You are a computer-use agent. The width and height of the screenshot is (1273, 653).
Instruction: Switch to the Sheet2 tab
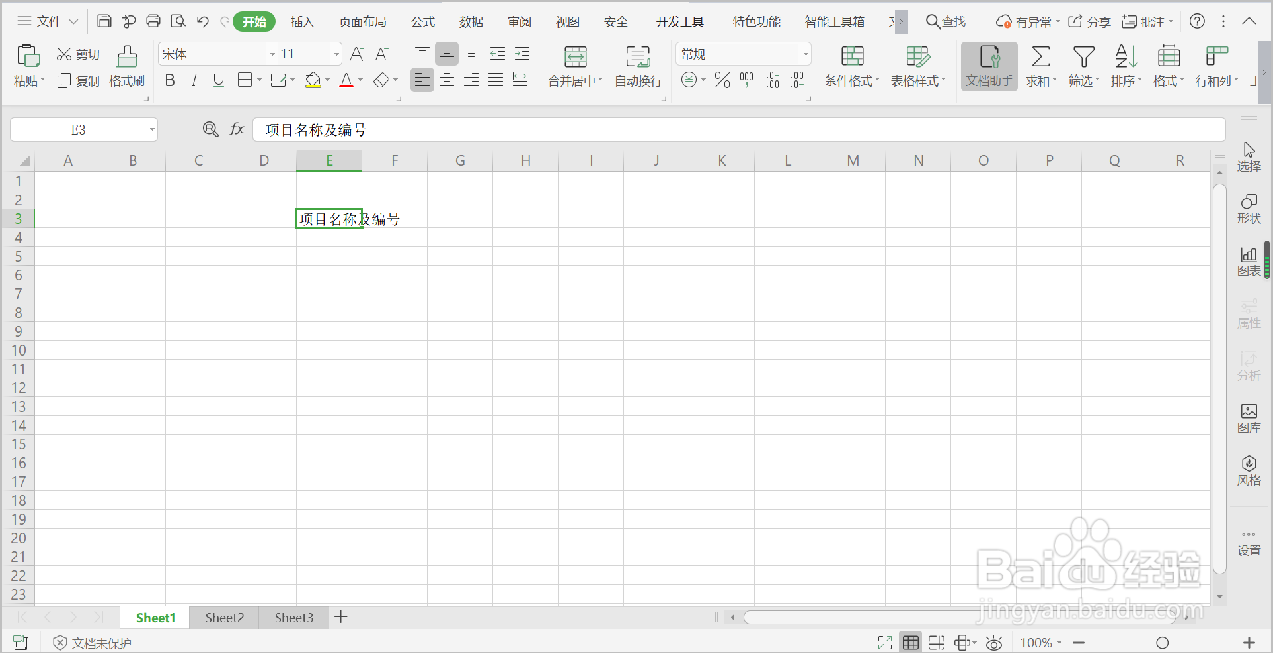point(225,618)
